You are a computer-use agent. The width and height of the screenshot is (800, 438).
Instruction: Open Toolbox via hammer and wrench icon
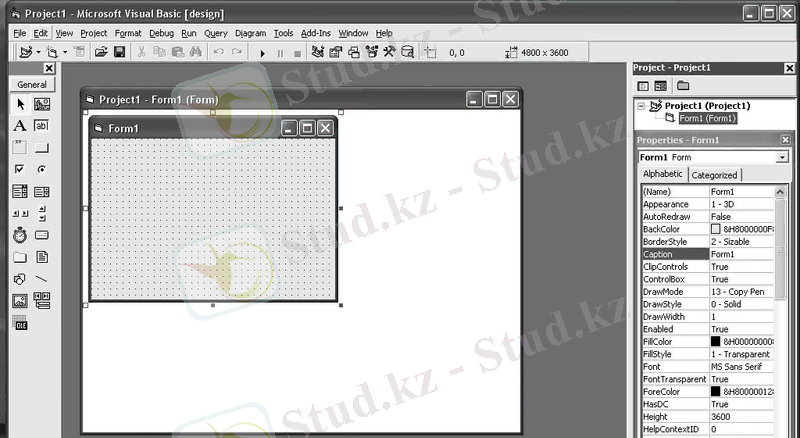click(x=389, y=52)
